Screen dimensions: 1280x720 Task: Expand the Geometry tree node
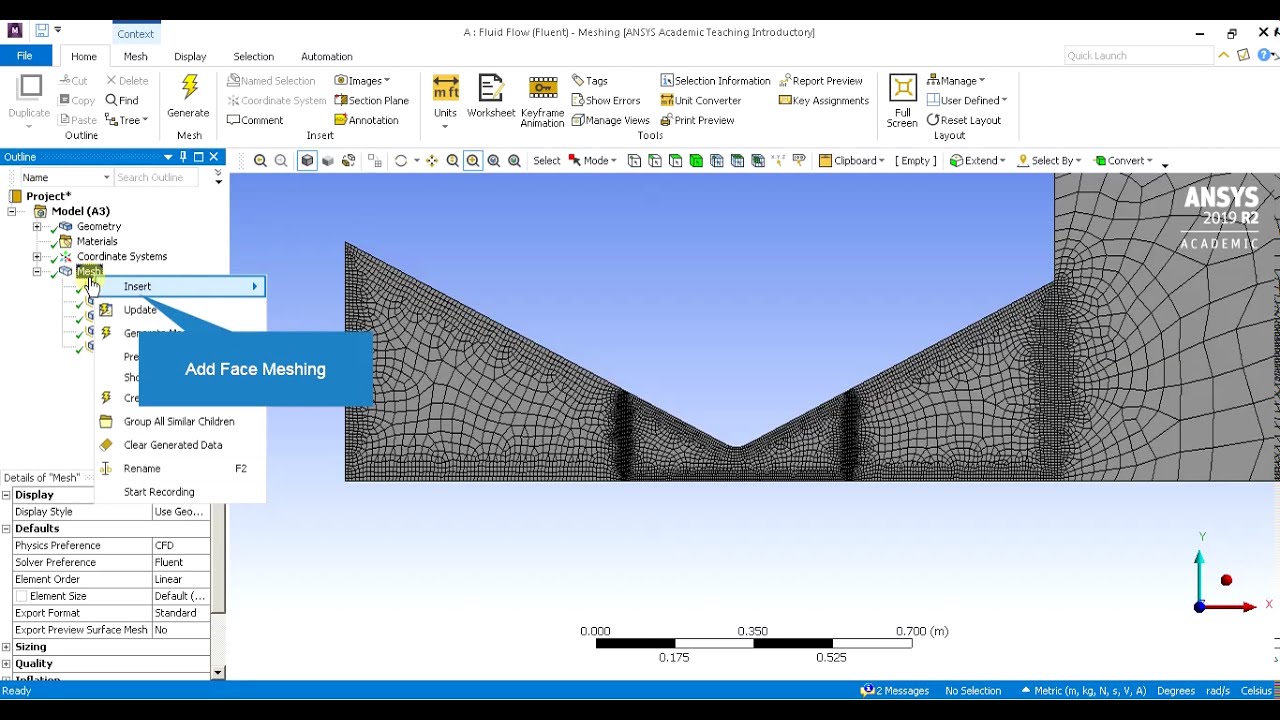(37, 226)
